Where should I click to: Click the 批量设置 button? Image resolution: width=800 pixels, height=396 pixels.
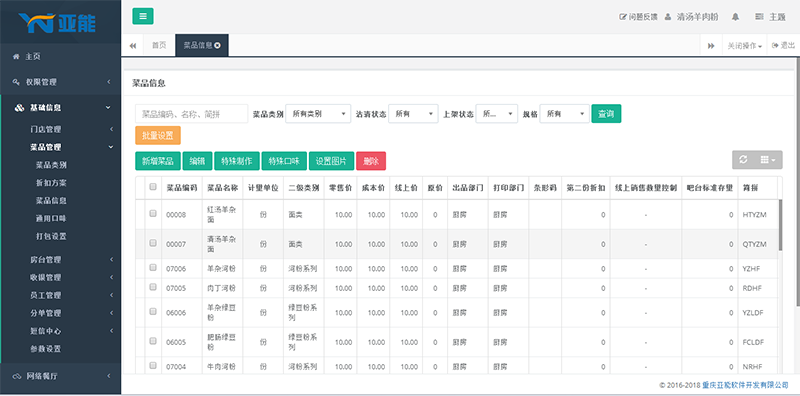(158, 136)
